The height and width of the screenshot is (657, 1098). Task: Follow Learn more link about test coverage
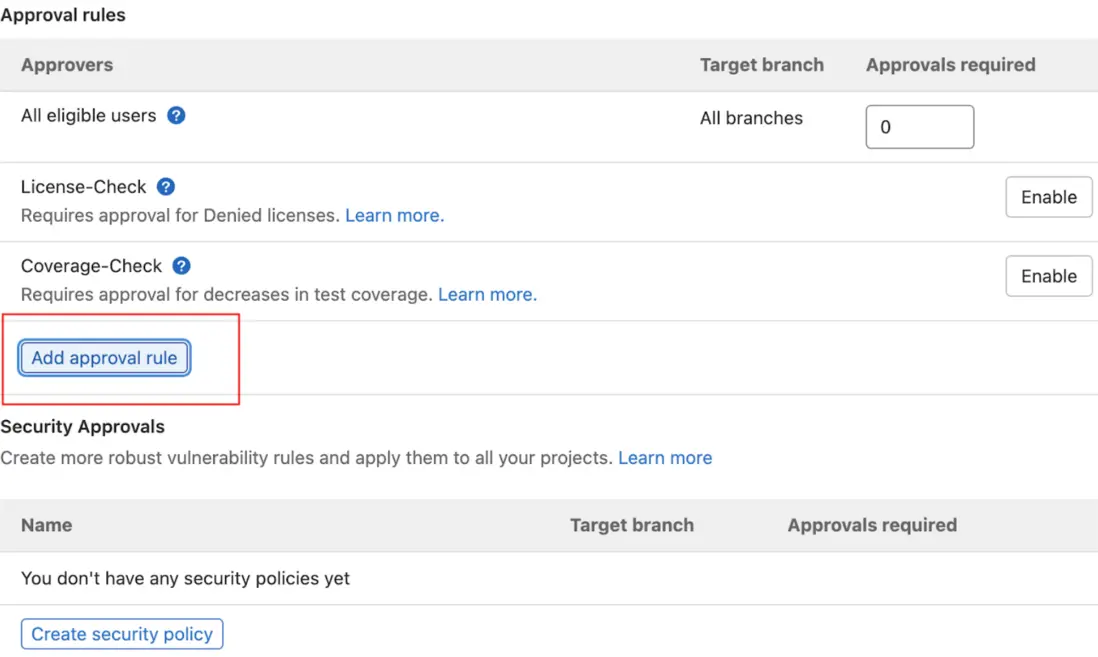(x=487, y=294)
